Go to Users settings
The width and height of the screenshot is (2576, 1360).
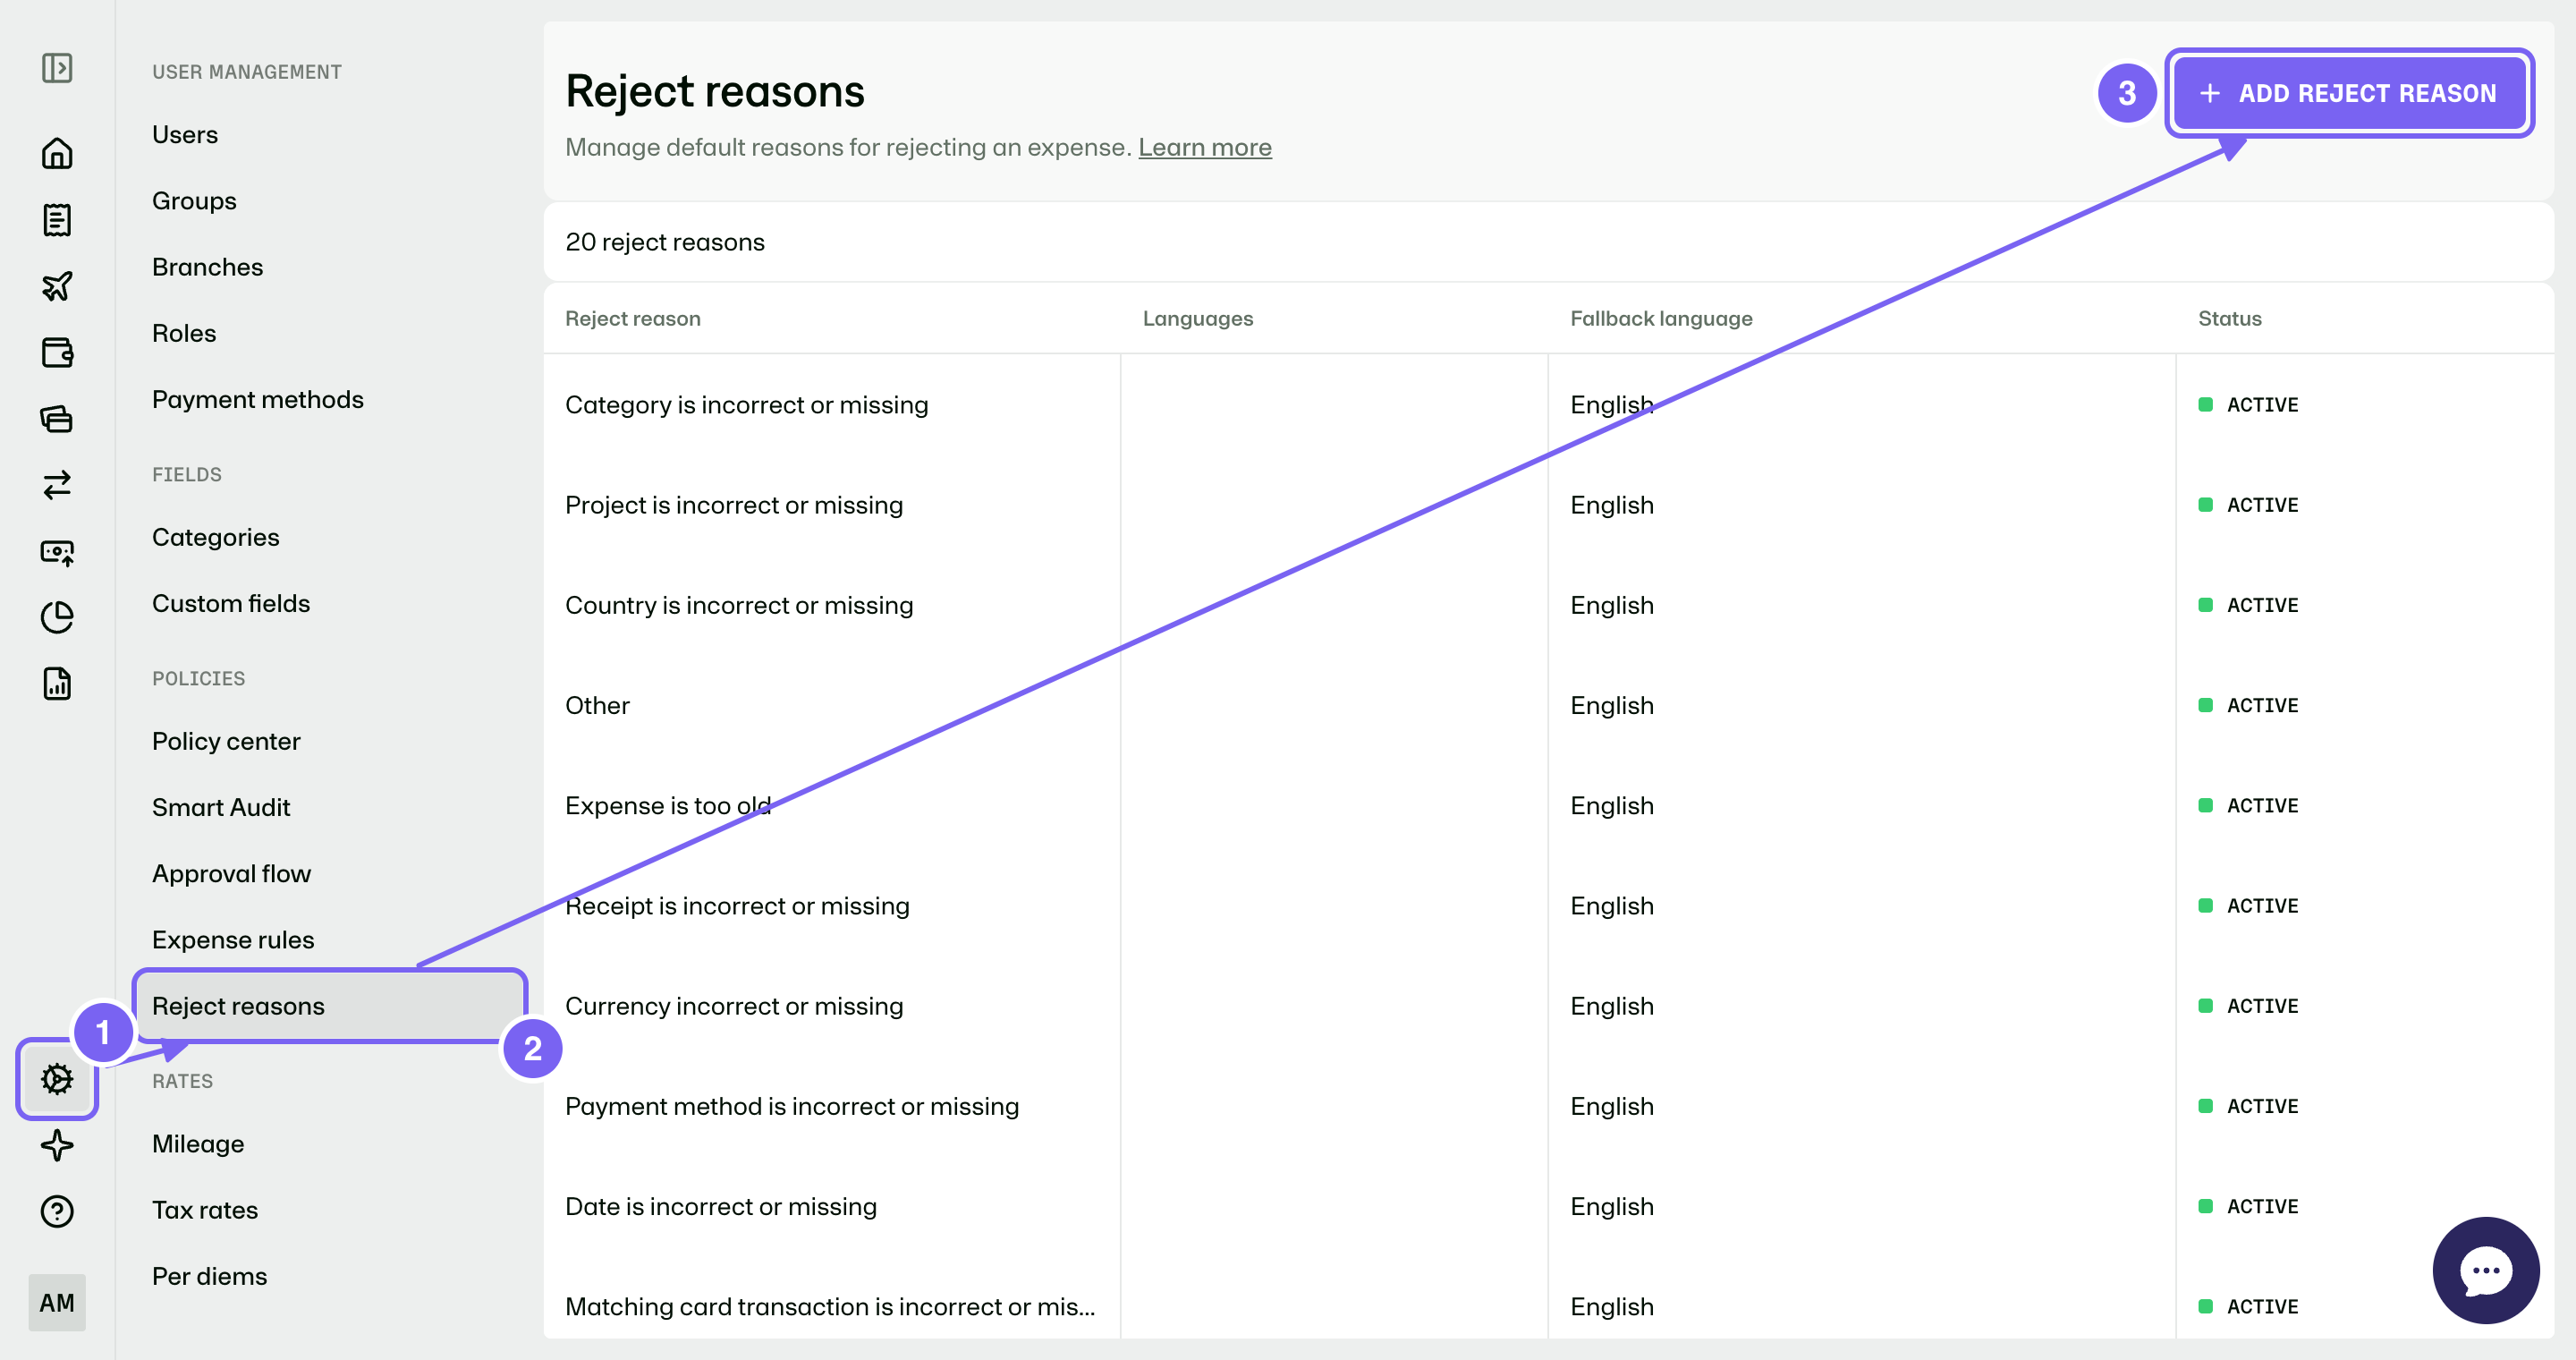click(x=185, y=134)
